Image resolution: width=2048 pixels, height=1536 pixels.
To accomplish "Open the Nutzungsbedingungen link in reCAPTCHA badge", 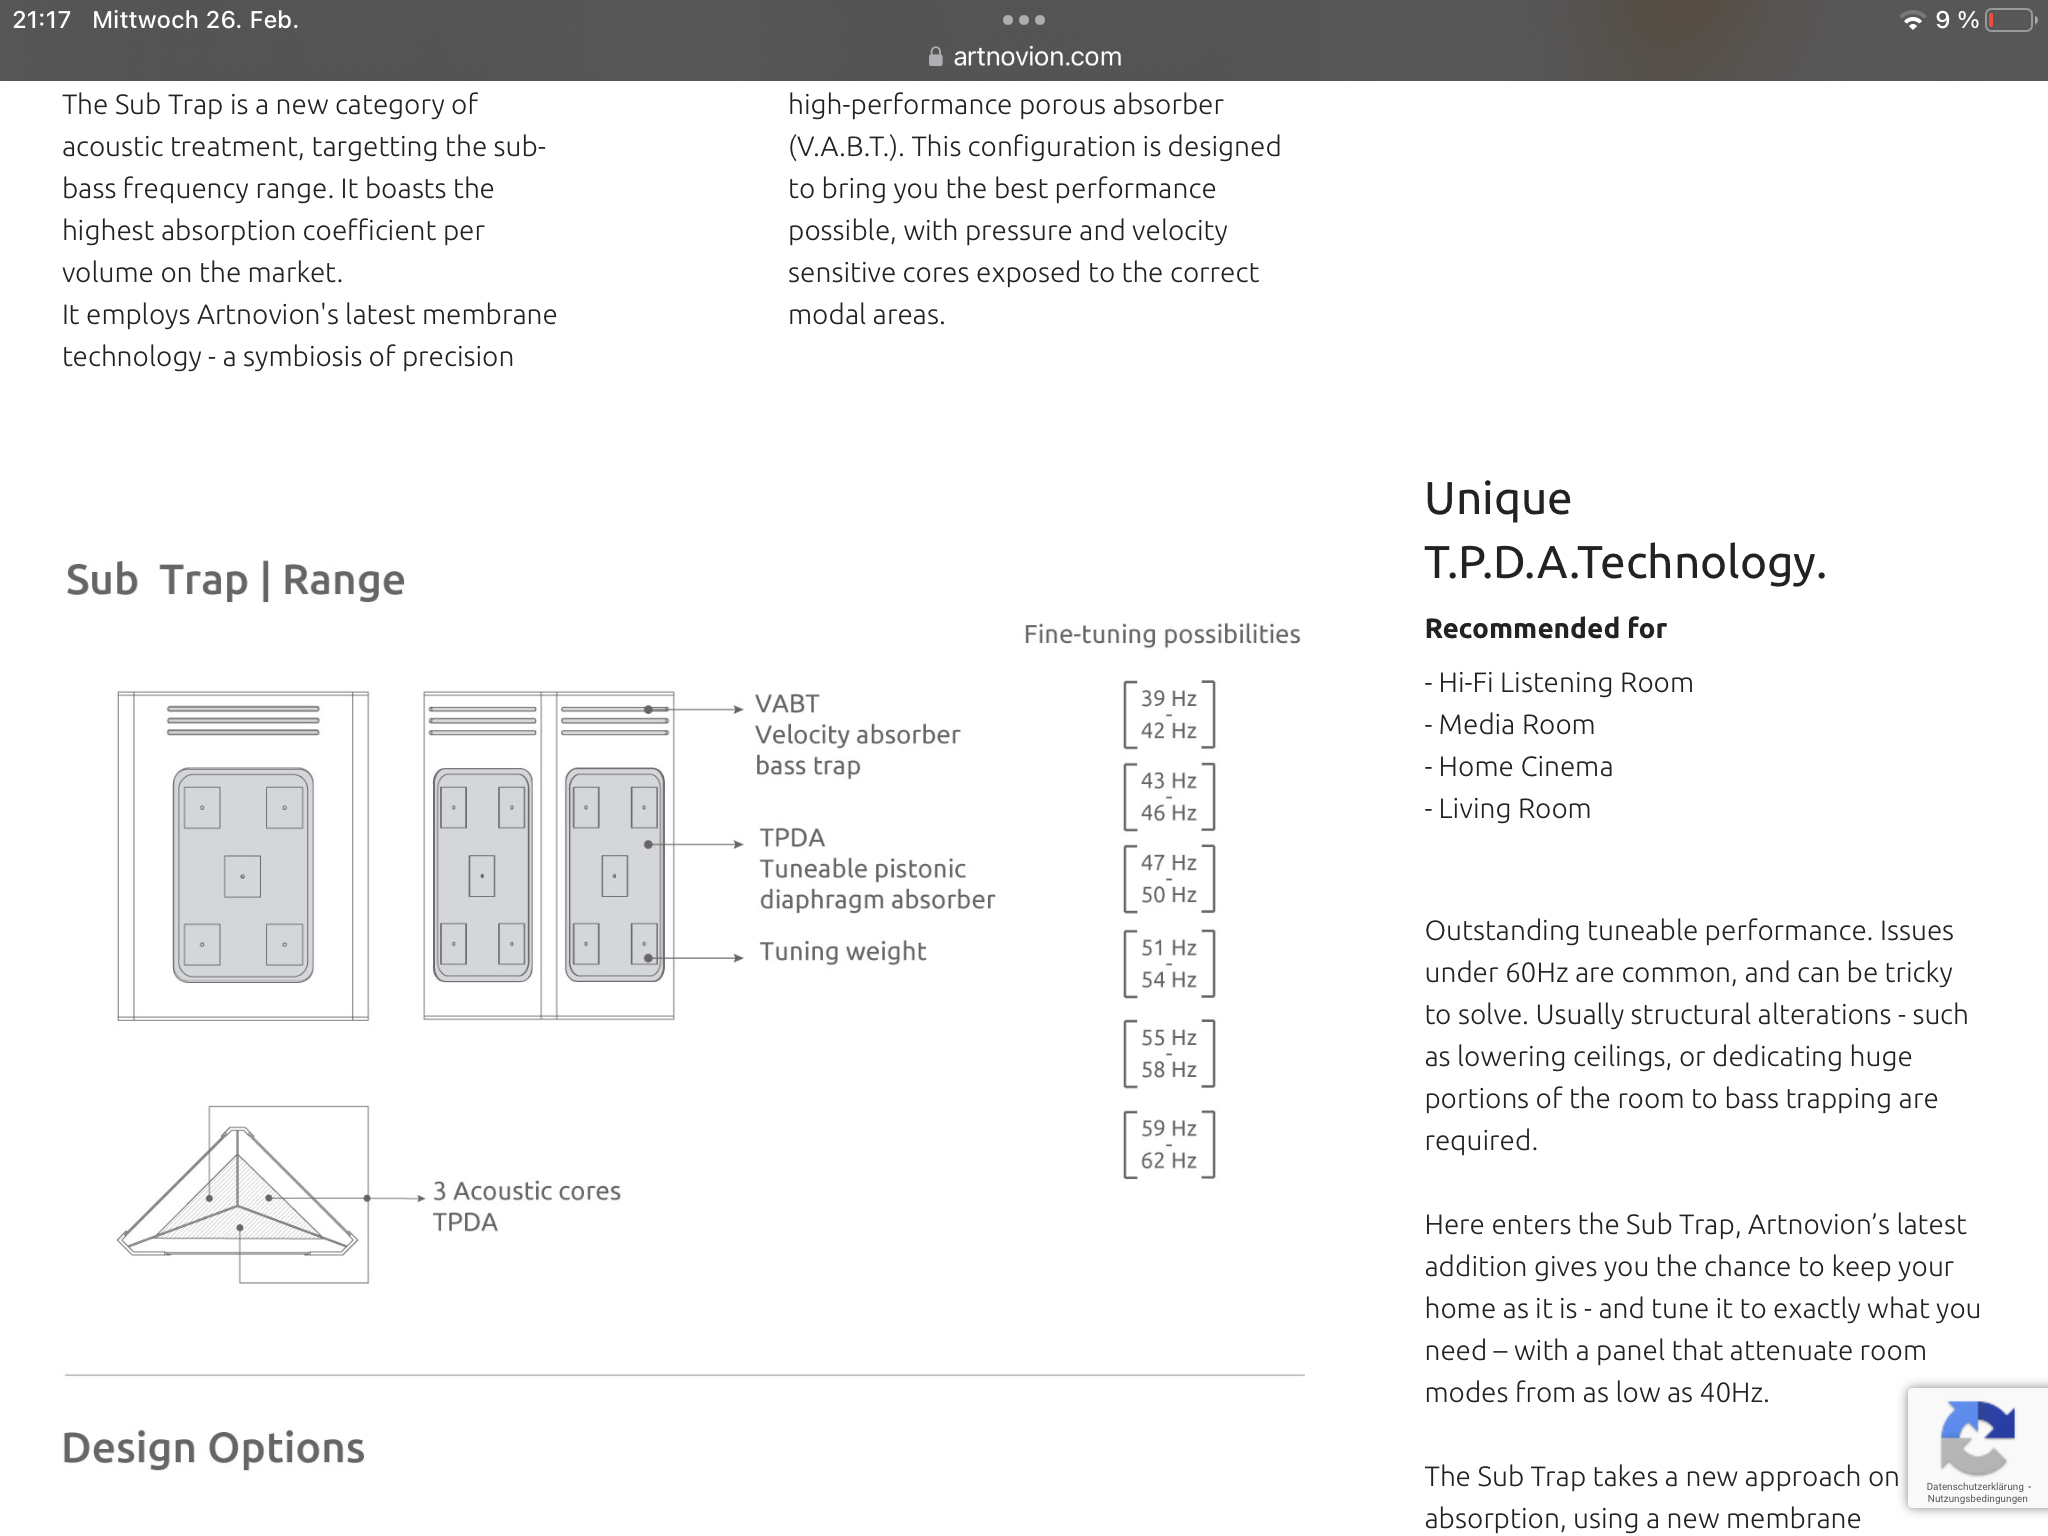I will coord(1977,1499).
